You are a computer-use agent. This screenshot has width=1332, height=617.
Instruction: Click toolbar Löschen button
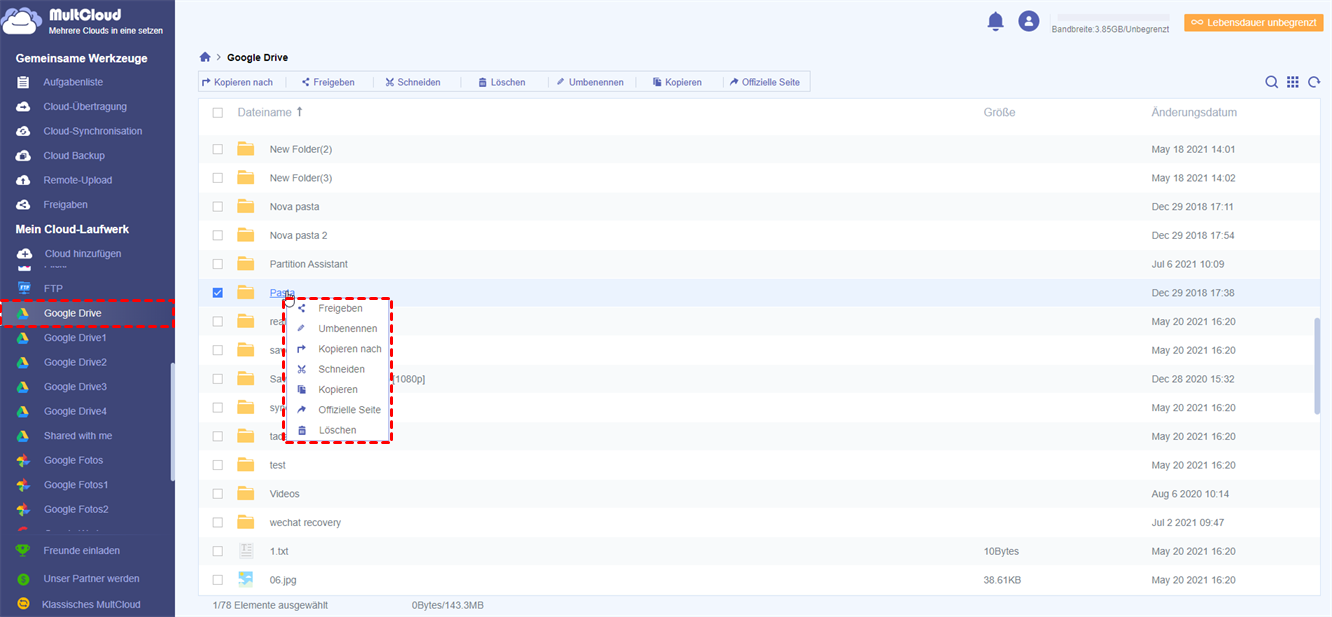(502, 82)
